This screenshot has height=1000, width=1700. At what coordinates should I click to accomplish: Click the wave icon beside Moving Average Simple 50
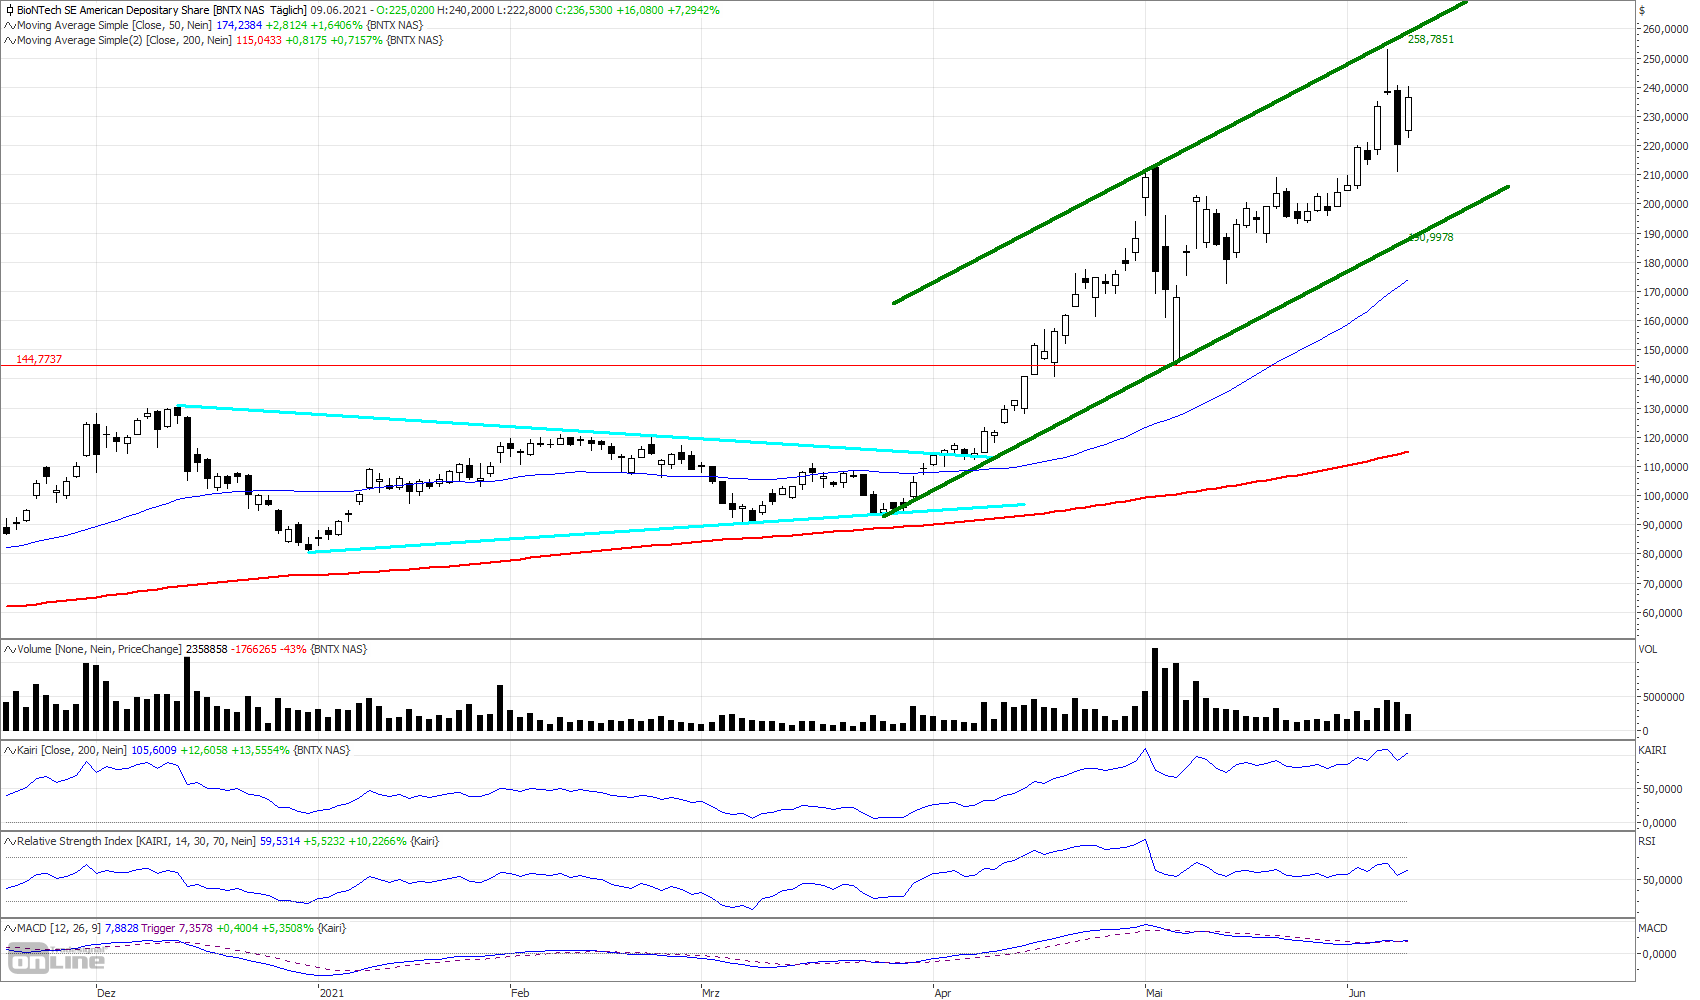pyautogui.click(x=9, y=25)
